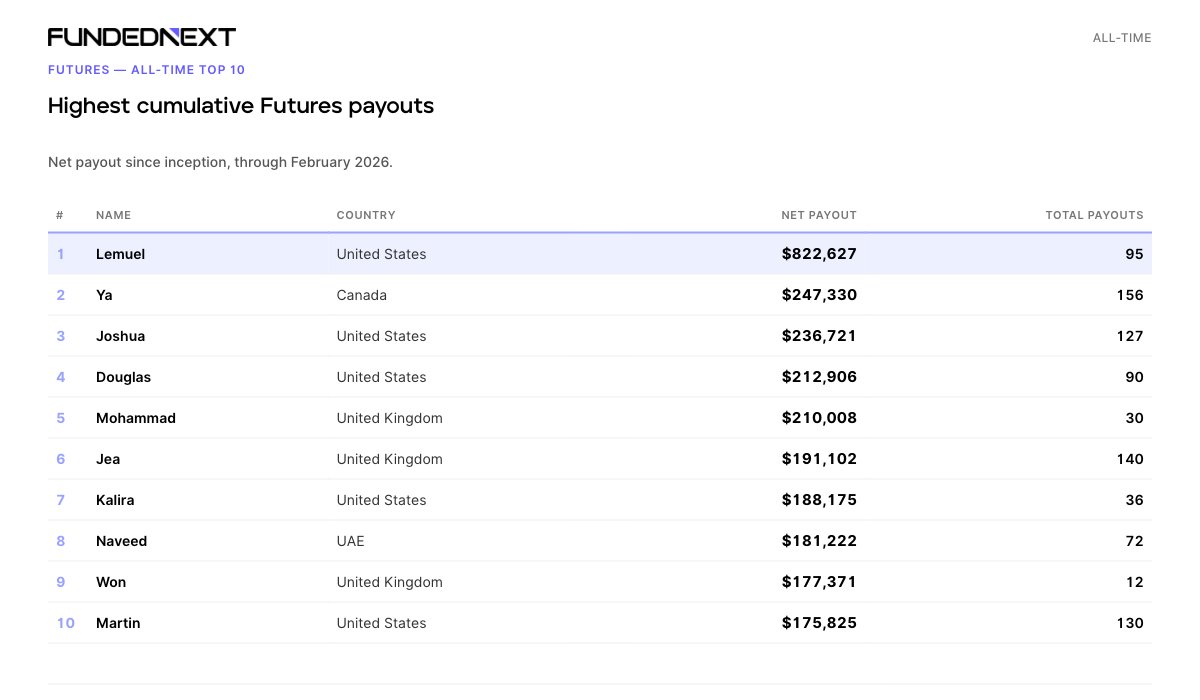Open Ya's profile from rank 2
Viewport: 1200px width, 700px height.
(x=104, y=295)
